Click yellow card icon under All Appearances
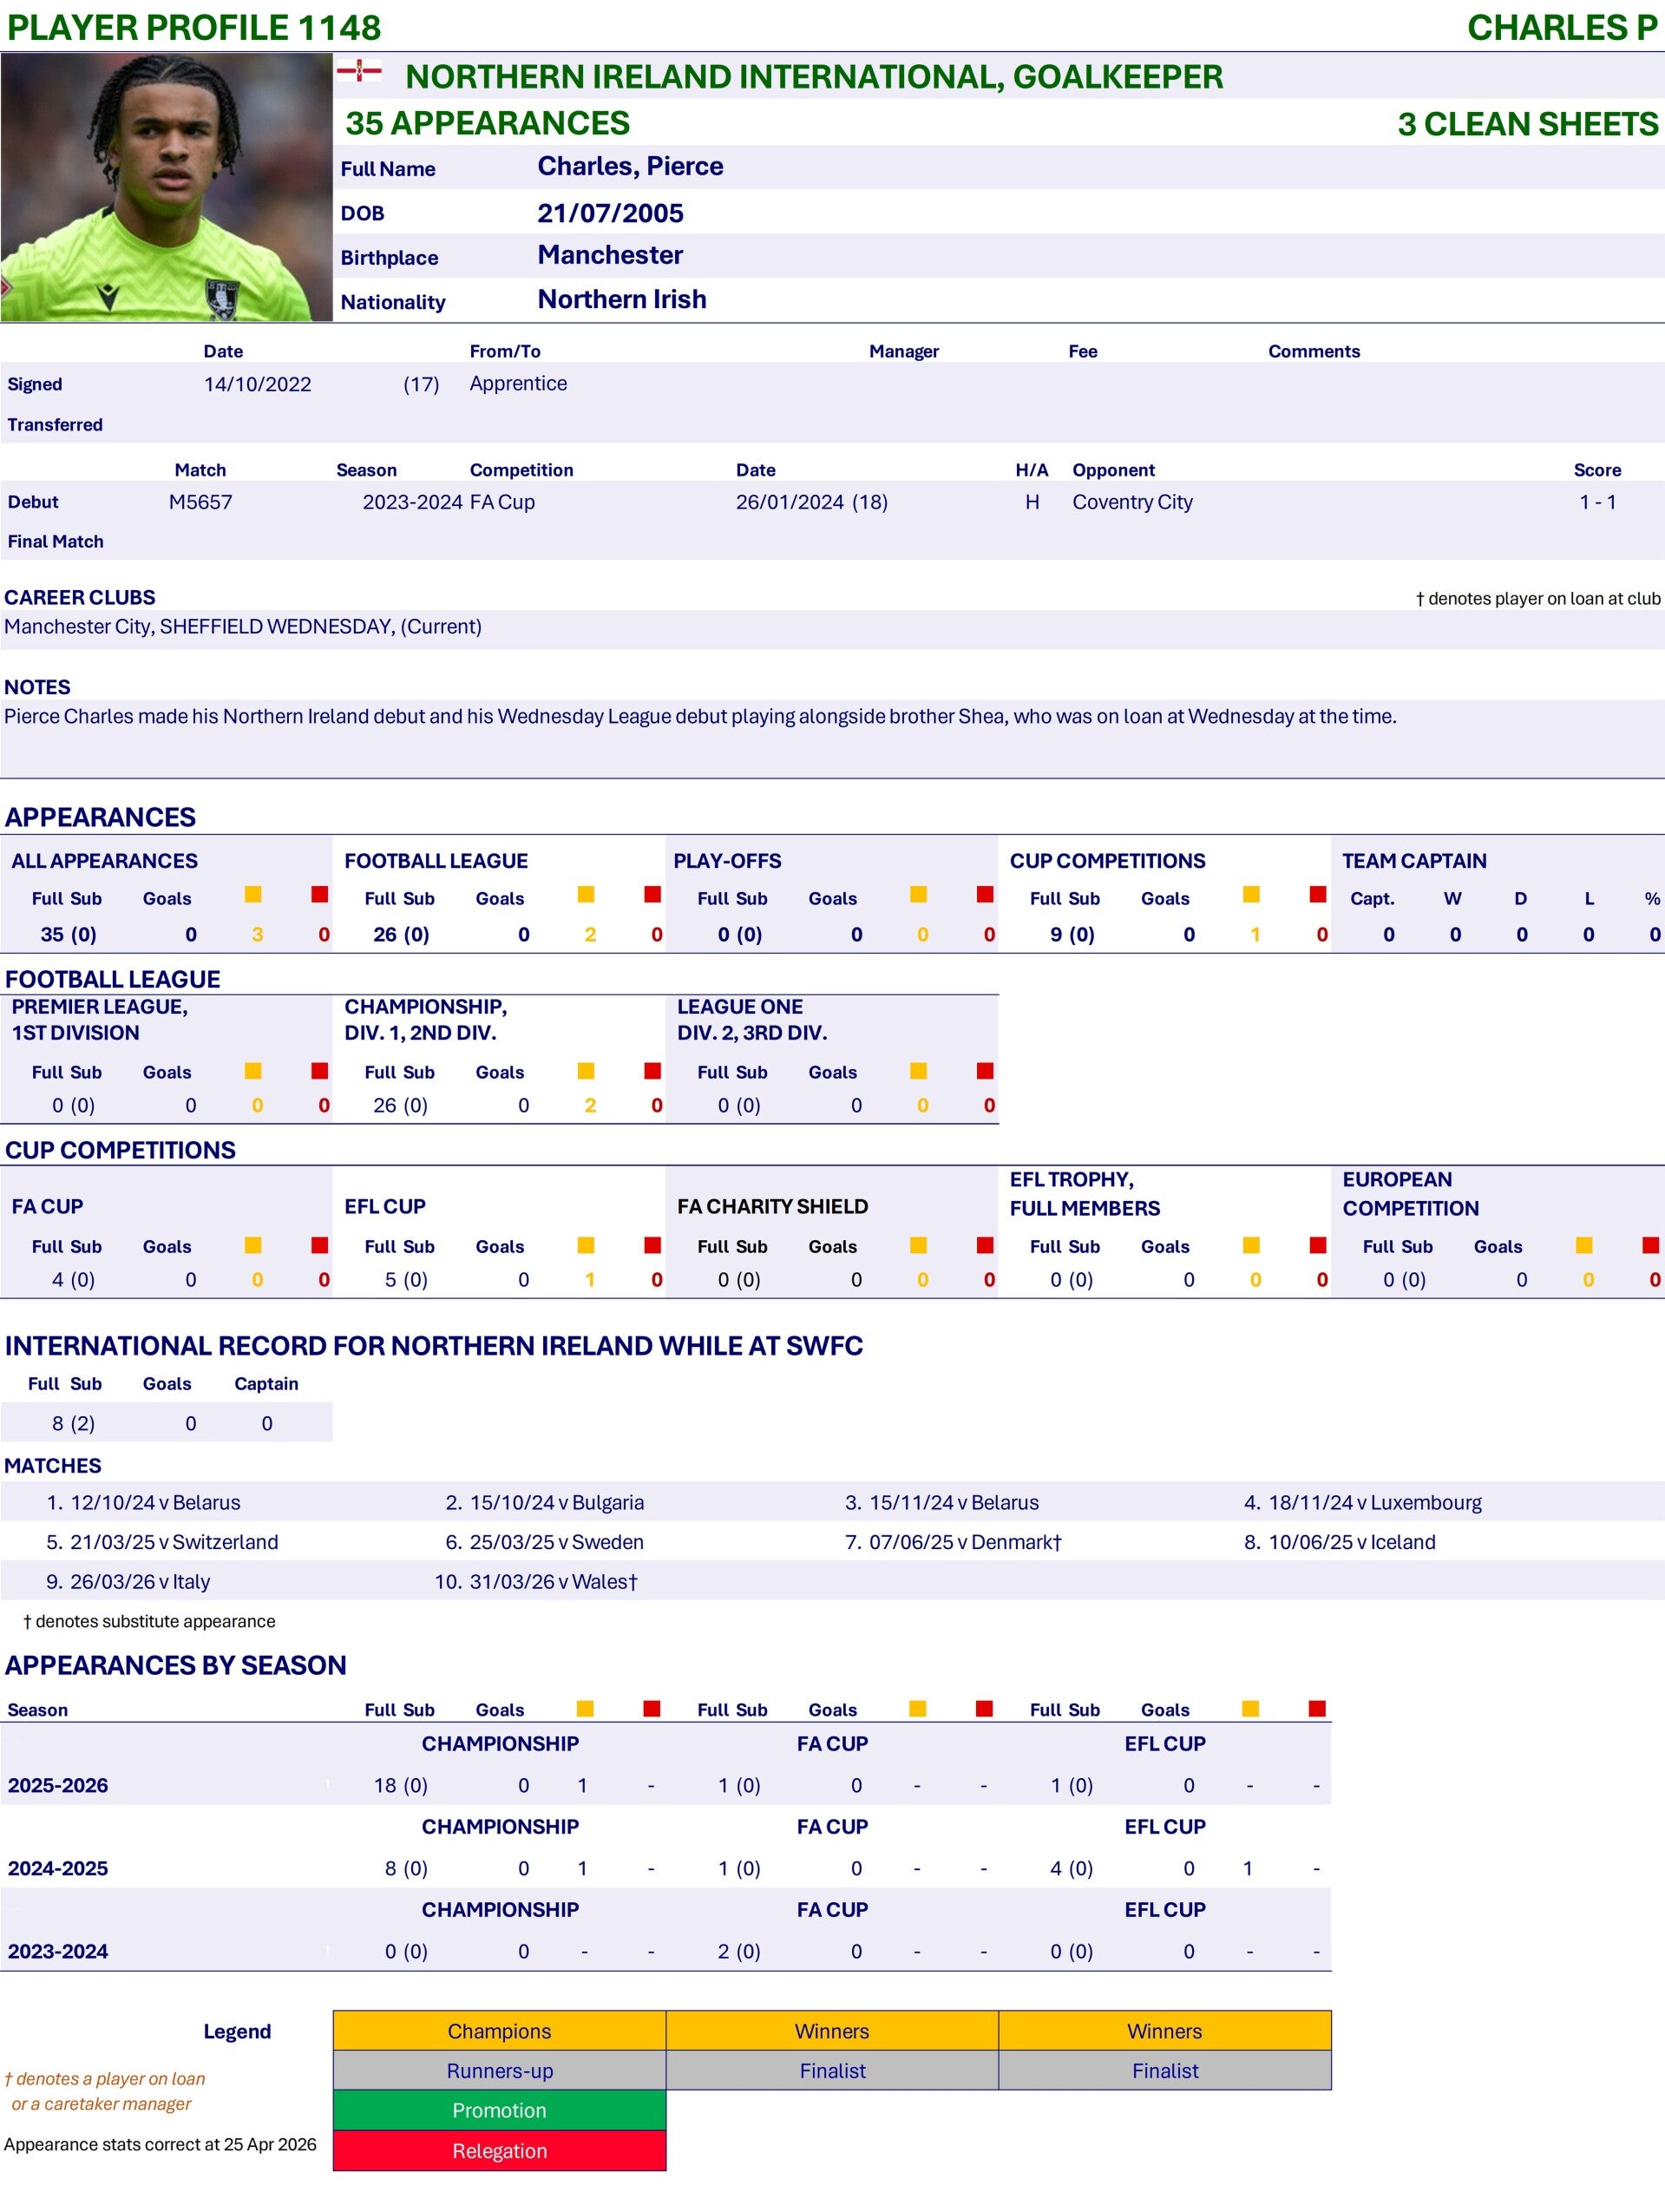 [253, 894]
